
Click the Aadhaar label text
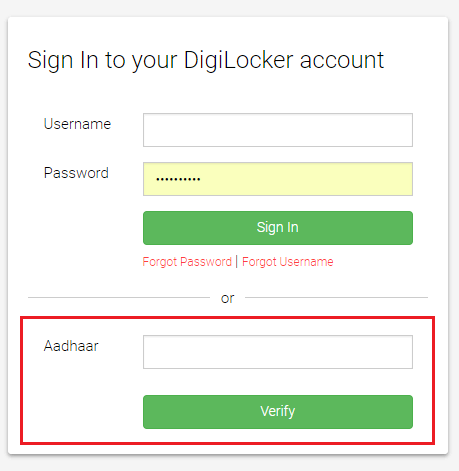coord(71,346)
